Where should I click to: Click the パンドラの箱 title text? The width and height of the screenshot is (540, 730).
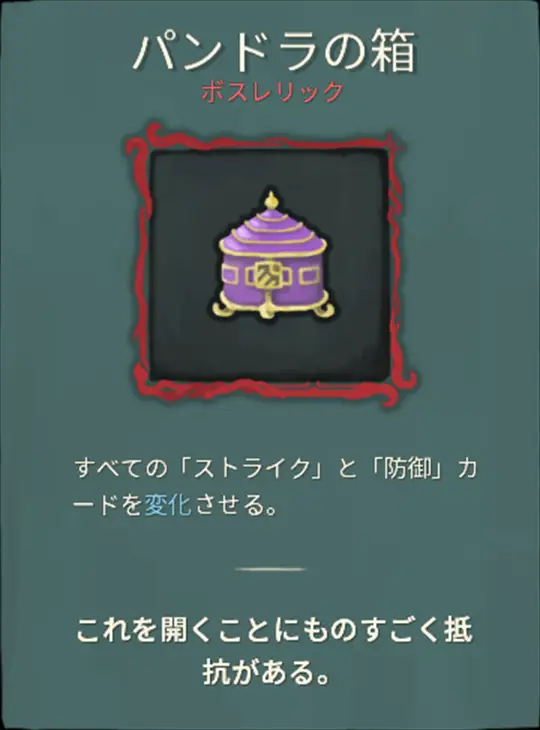coord(275,50)
